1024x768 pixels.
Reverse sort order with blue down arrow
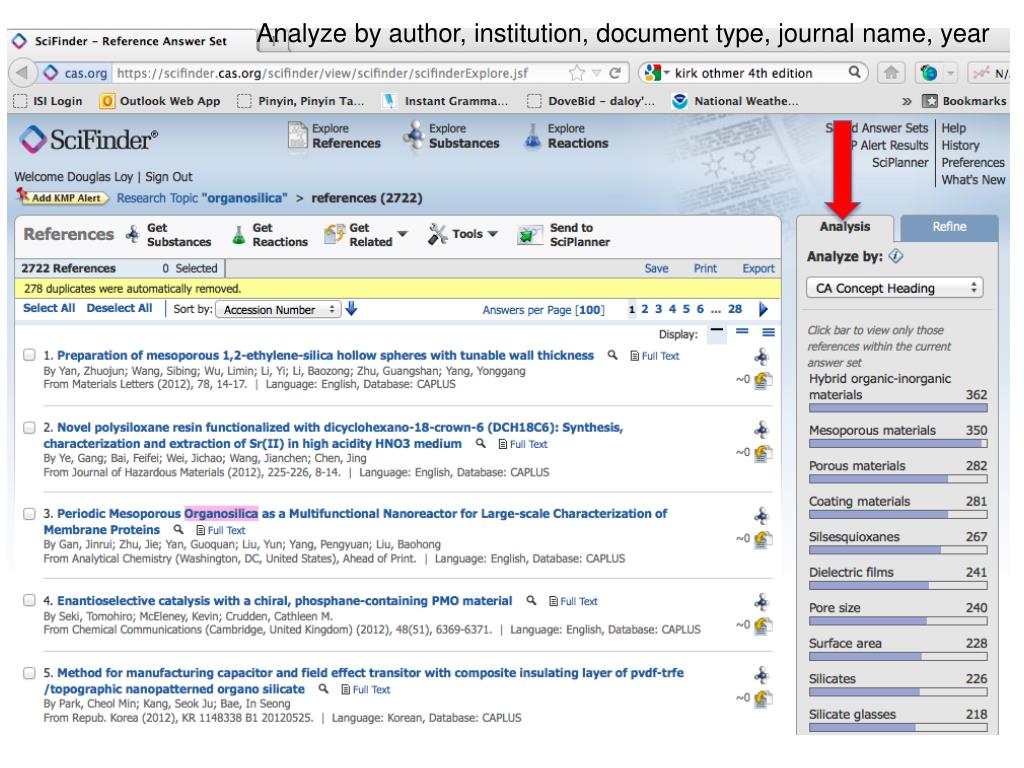click(x=351, y=308)
